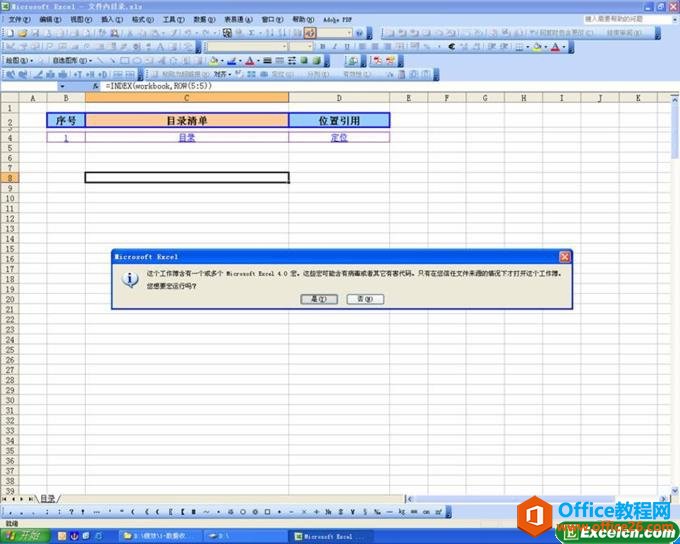Select the 位置引用 header cell
The width and height of the screenshot is (680, 544).
click(339, 120)
